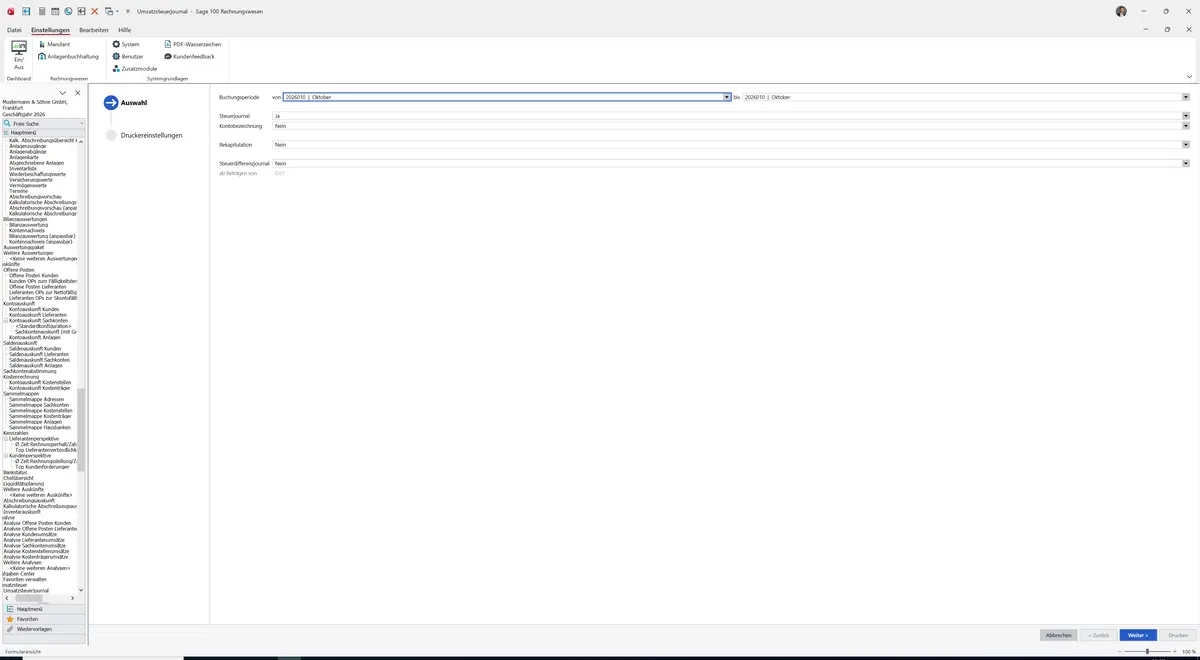Image resolution: width=1200 pixels, height=660 pixels.
Task: Click the user profile avatar
Action: (x=1121, y=11)
